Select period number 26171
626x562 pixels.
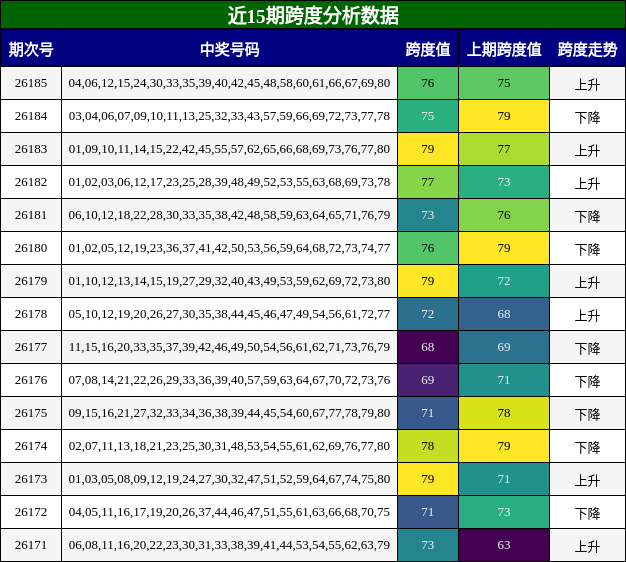31,545
